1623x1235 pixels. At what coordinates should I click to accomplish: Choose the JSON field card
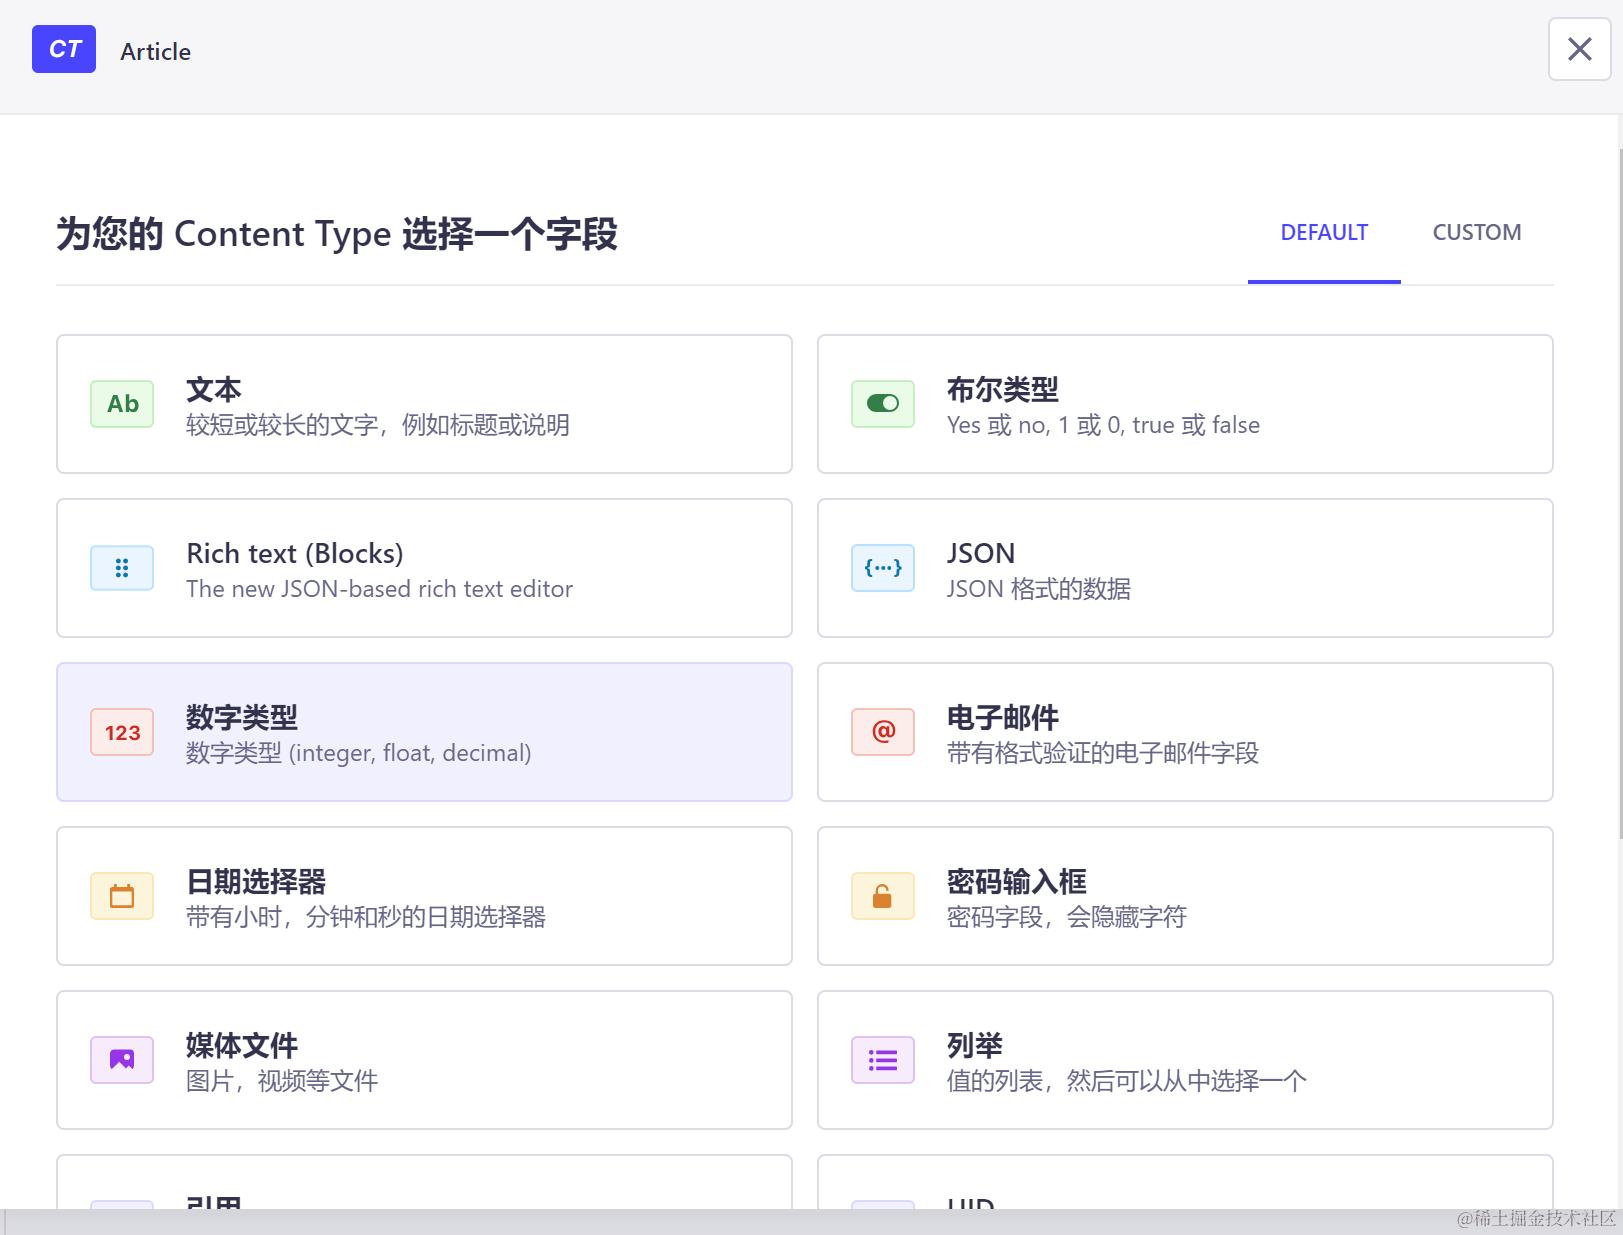[1185, 568]
